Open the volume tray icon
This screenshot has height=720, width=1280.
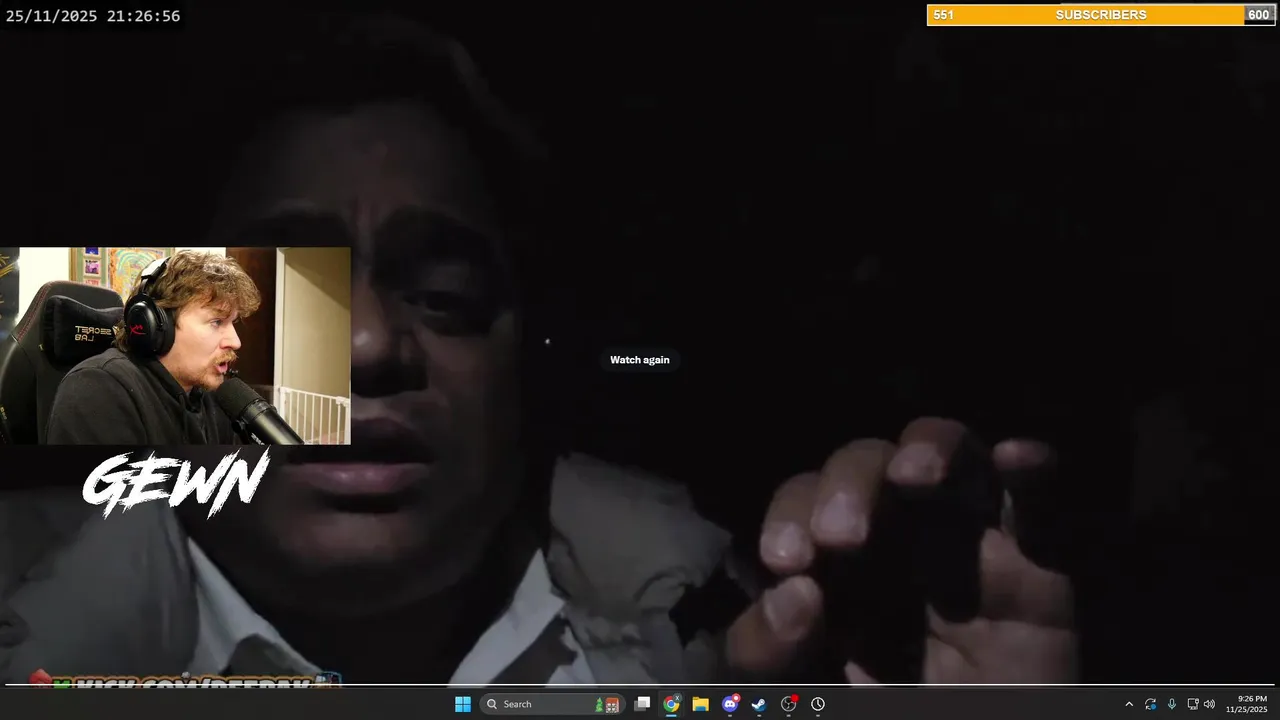tap(1209, 704)
